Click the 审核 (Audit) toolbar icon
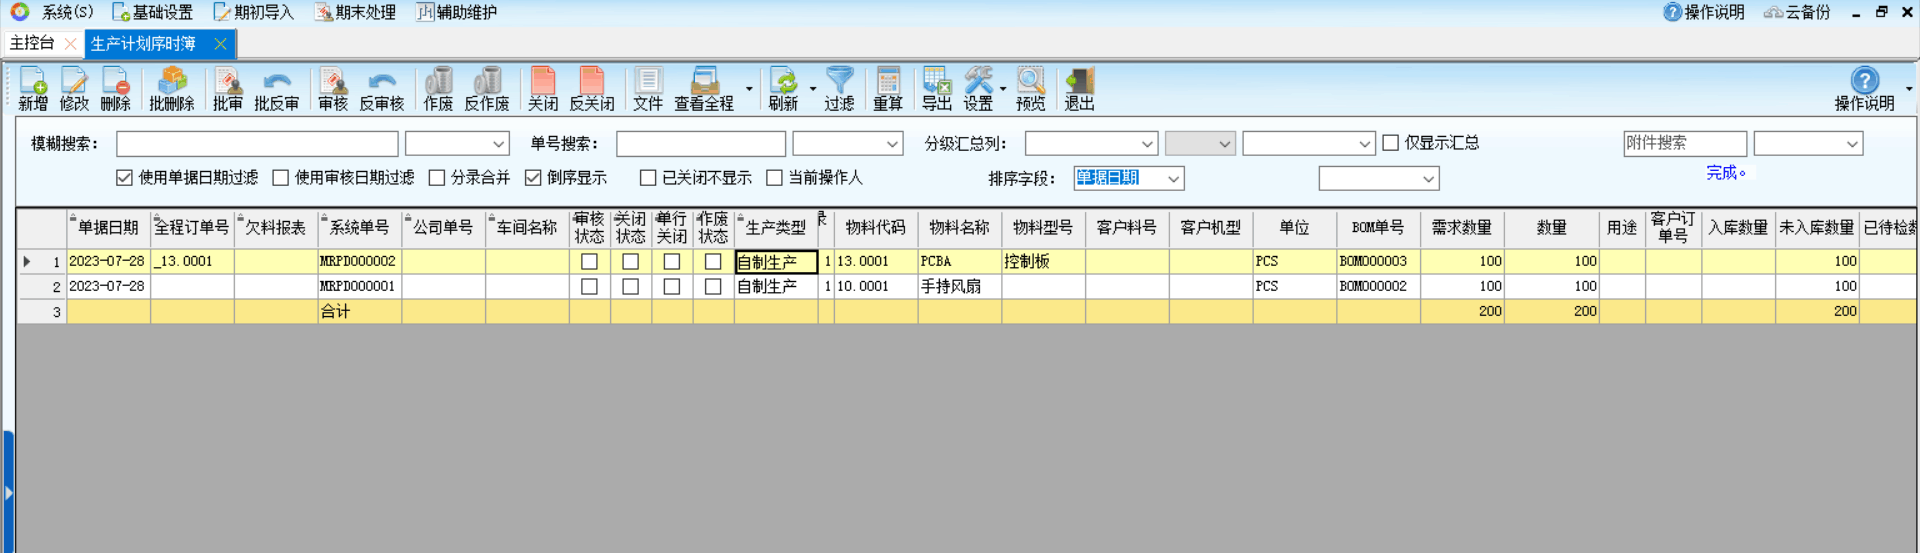Image resolution: width=1920 pixels, height=553 pixels. pyautogui.click(x=332, y=88)
